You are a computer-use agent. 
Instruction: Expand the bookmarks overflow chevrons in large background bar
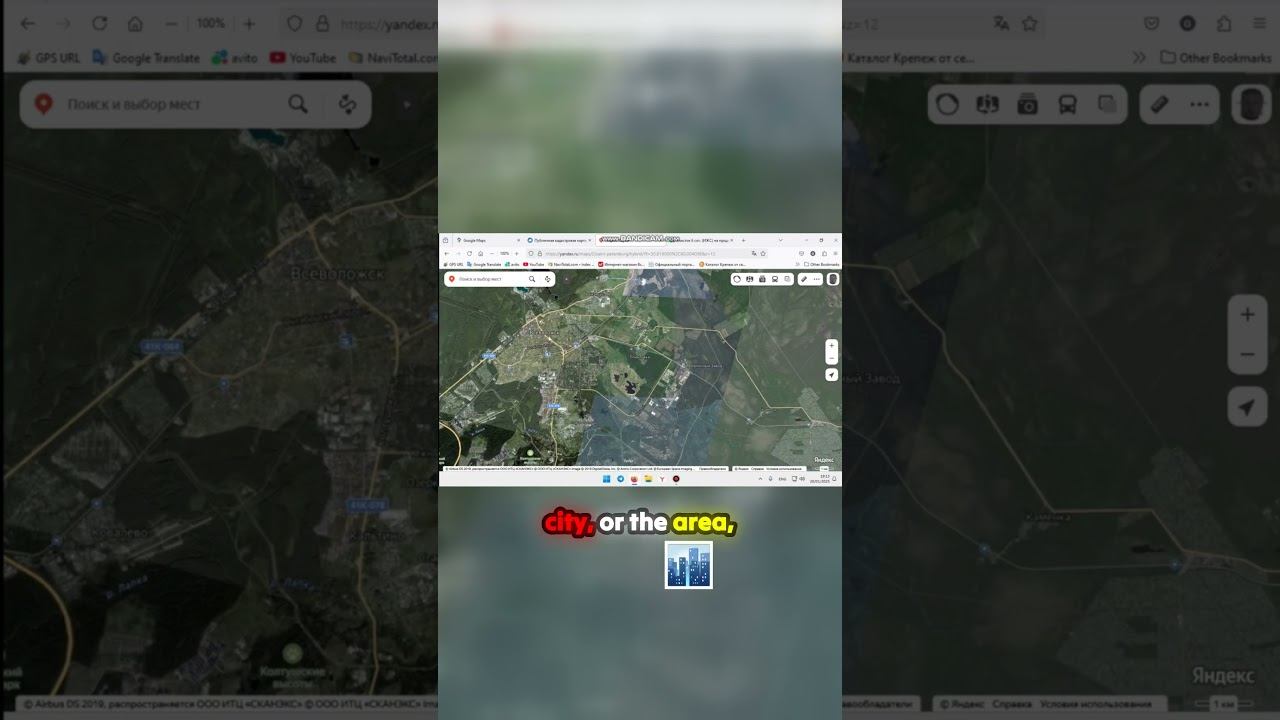[x=1139, y=58]
